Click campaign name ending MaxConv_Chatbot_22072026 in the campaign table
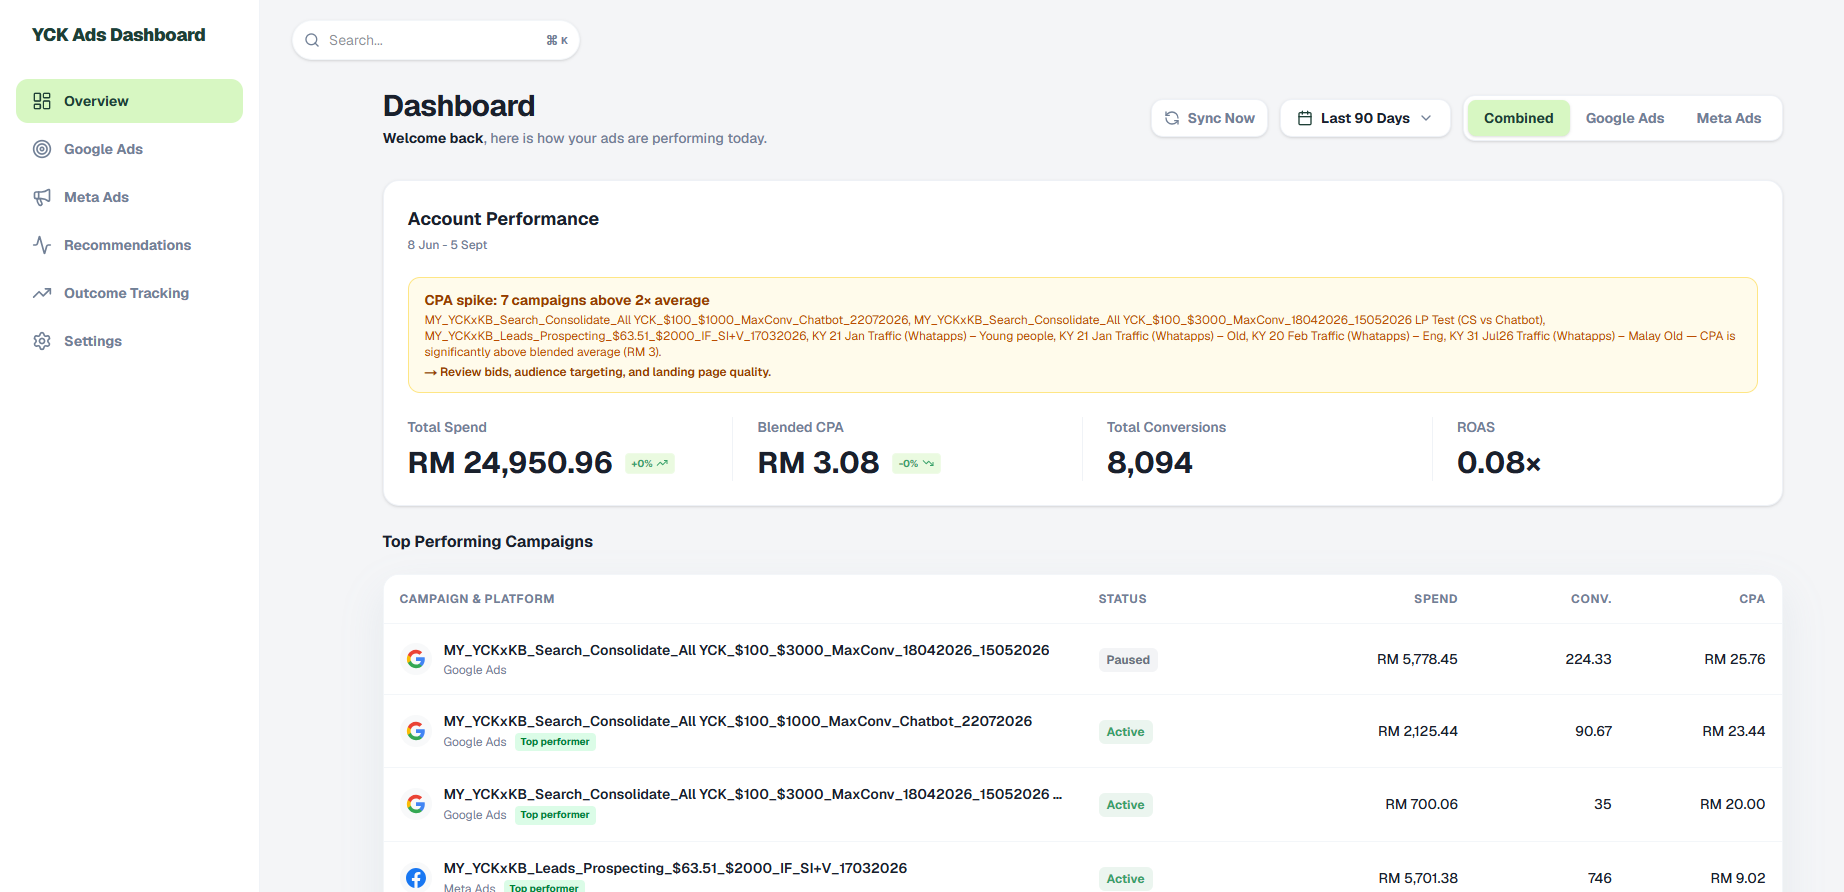The width and height of the screenshot is (1844, 892). click(738, 721)
